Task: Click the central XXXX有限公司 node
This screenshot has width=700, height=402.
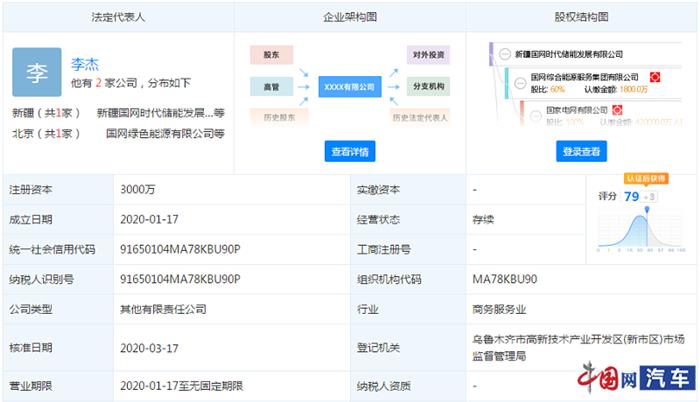Action: click(x=349, y=86)
